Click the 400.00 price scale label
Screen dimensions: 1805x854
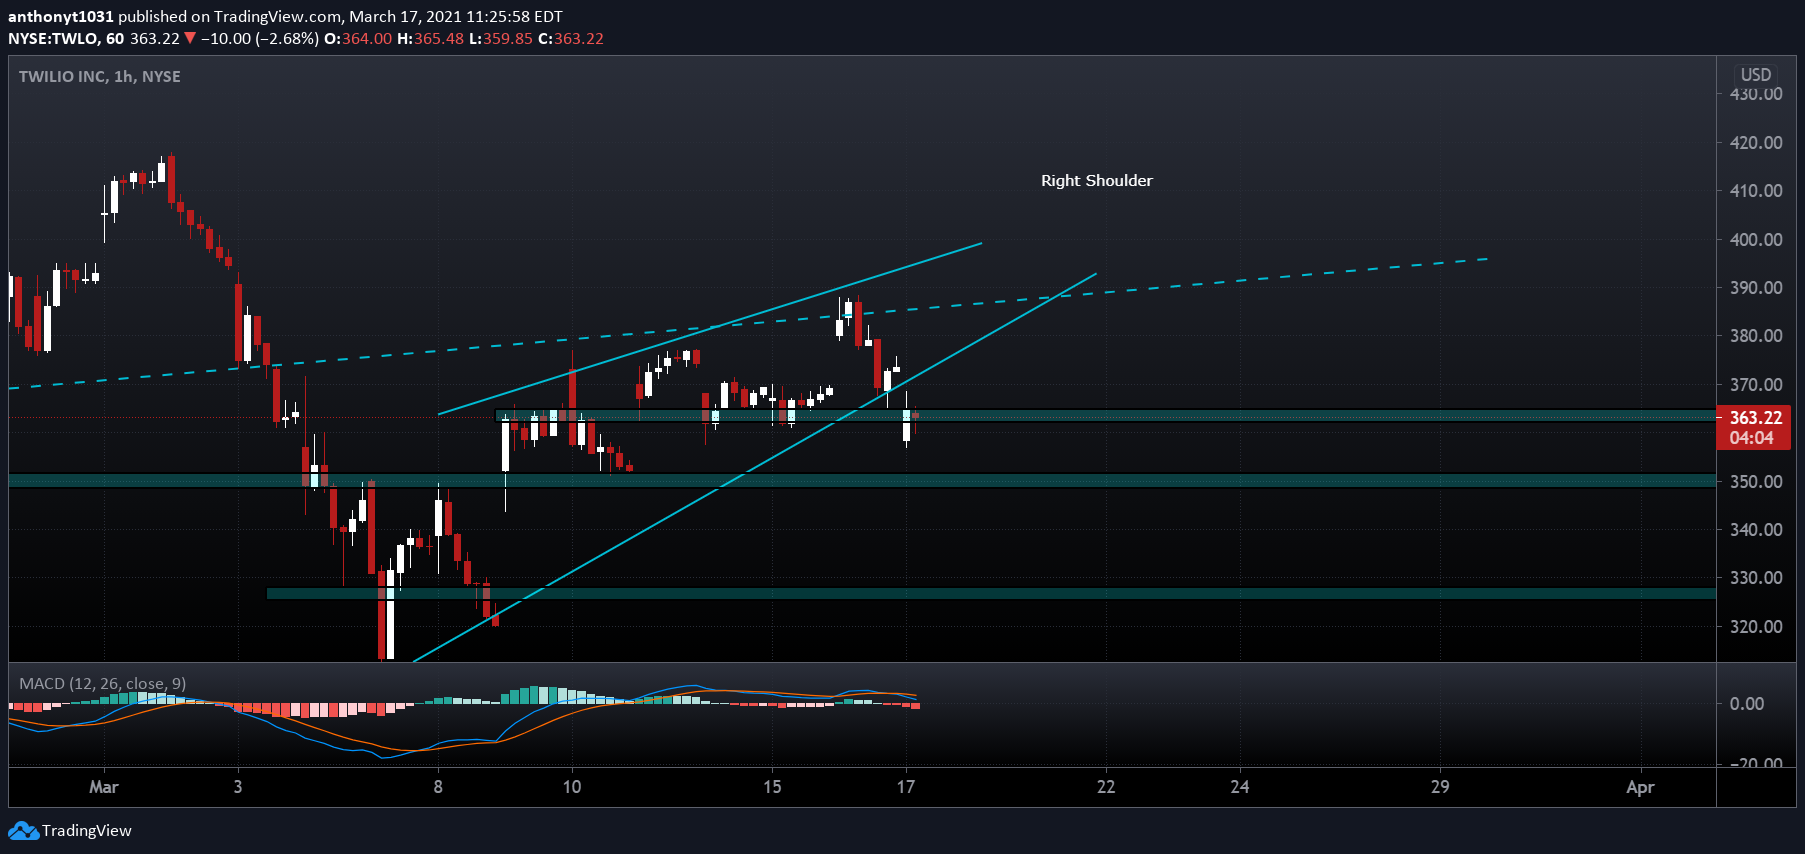point(1756,240)
